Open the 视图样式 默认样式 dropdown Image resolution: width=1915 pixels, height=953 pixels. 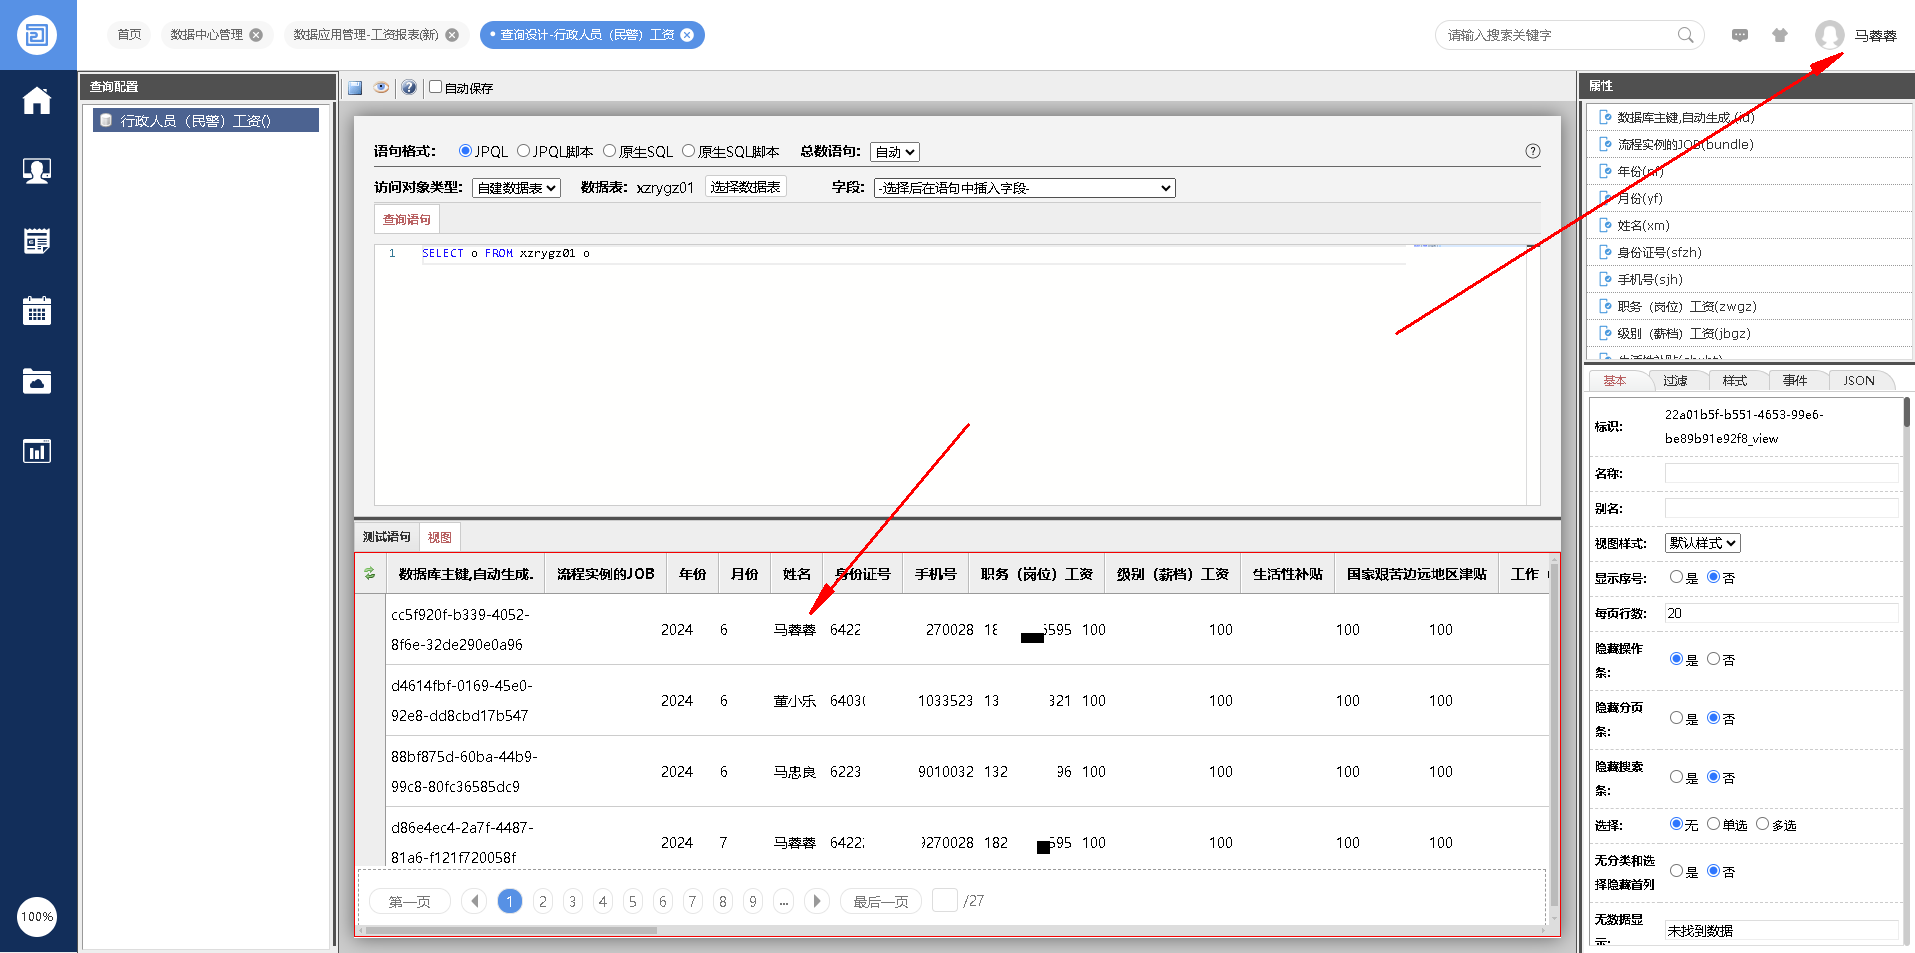1702,543
